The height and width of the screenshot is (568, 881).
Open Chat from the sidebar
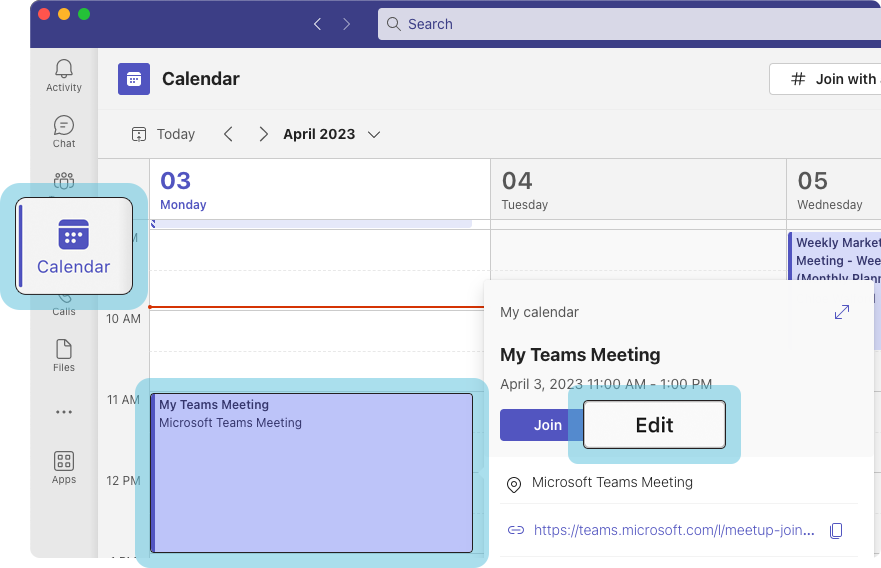click(x=63, y=131)
